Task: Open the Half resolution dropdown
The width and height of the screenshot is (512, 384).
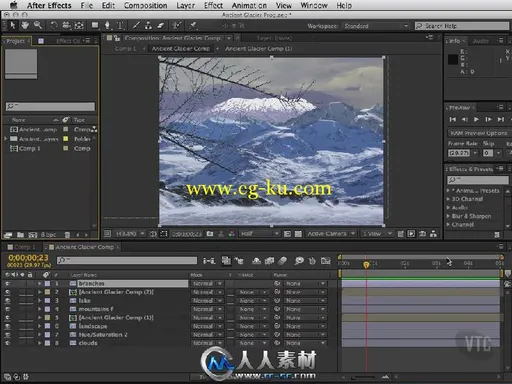Action: pos(259,234)
